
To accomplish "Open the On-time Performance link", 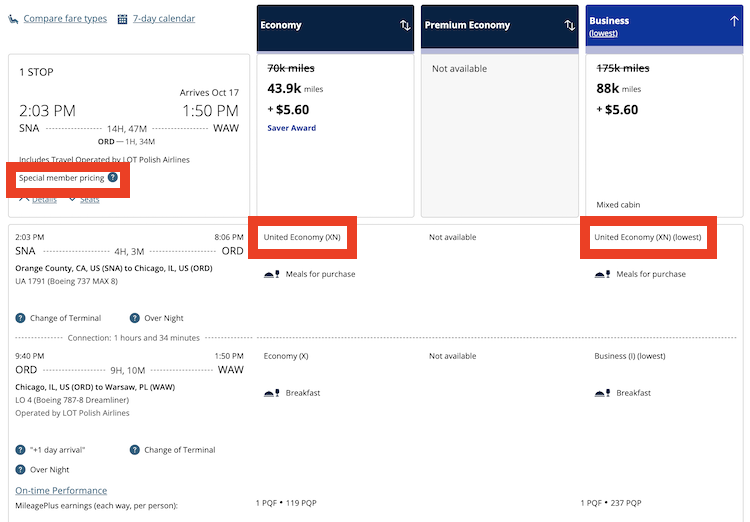I will tap(61, 490).
